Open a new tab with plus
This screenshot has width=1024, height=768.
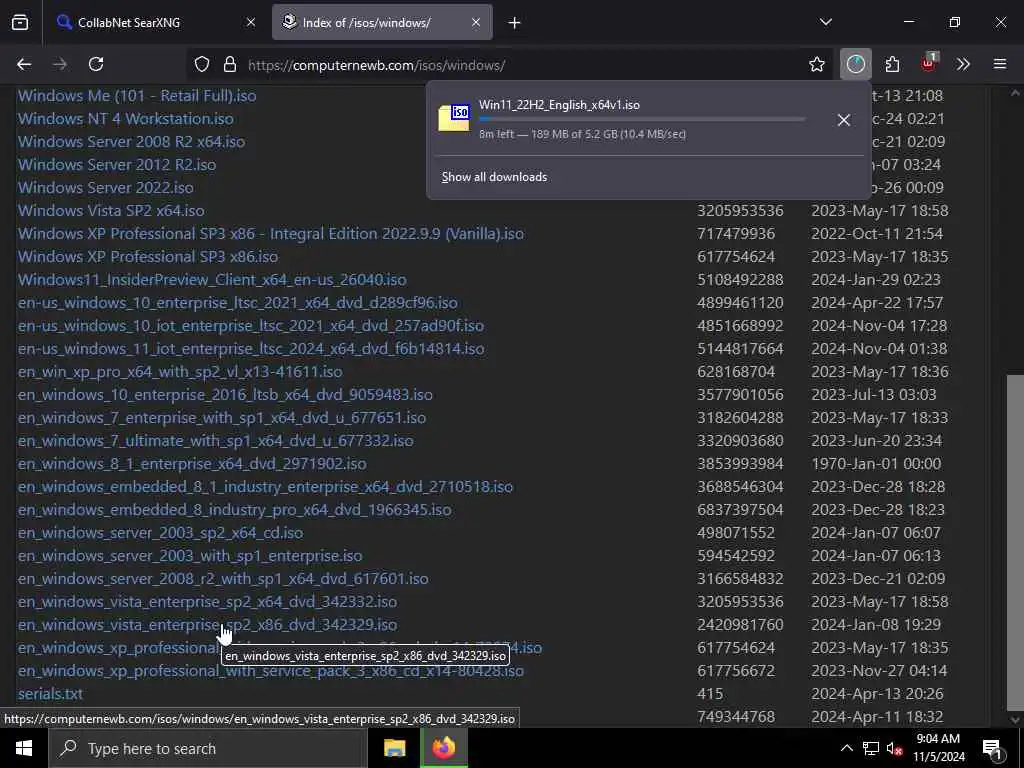click(515, 23)
